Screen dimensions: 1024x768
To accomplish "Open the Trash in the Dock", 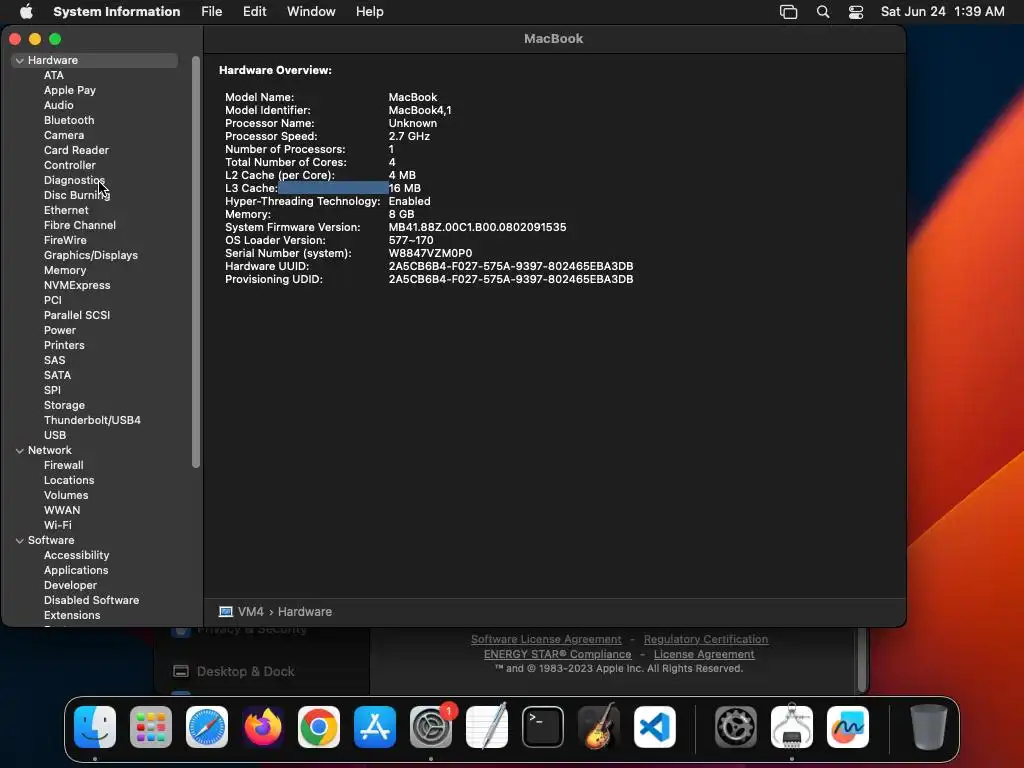I will click(x=928, y=727).
